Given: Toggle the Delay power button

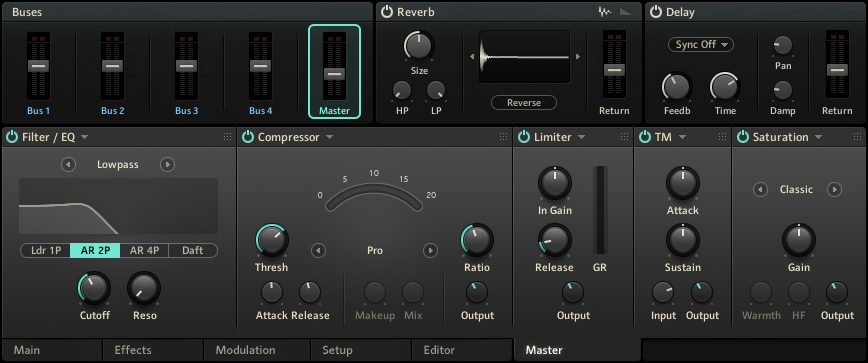Looking at the screenshot, I should click(655, 12).
